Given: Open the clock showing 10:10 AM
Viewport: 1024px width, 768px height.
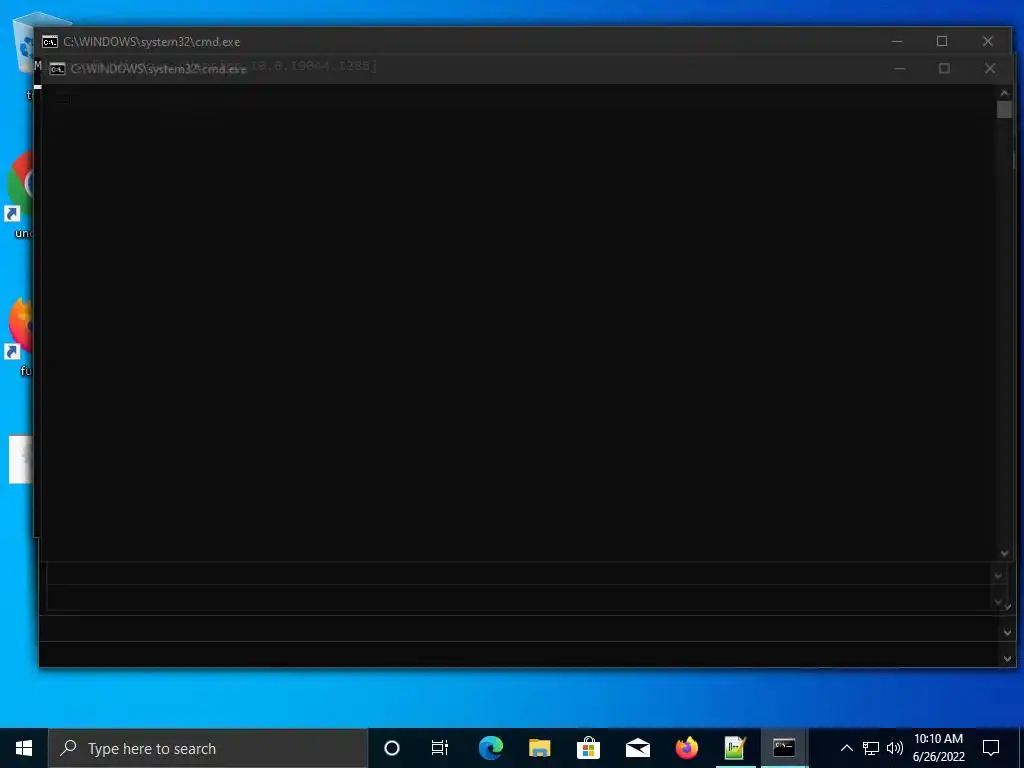Looking at the screenshot, I should pyautogui.click(x=938, y=748).
